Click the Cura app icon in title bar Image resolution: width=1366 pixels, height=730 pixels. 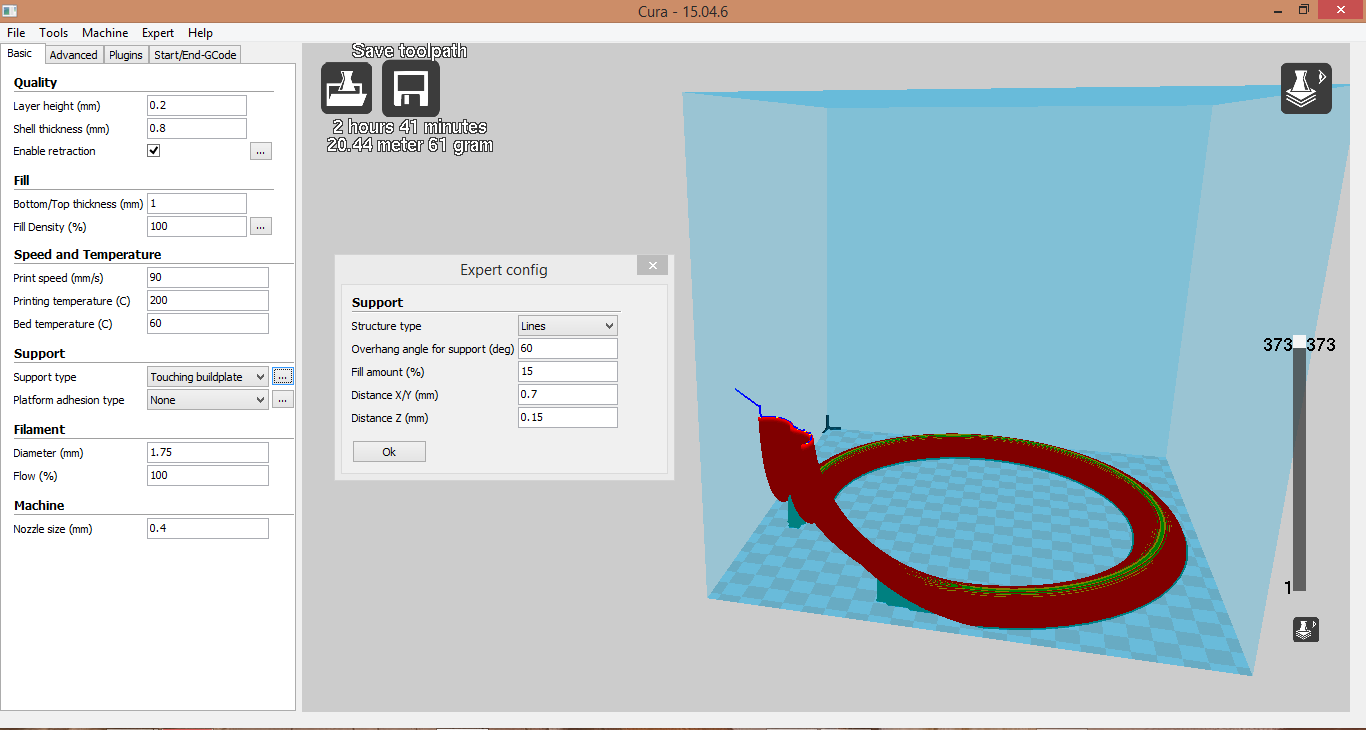[x=10, y=10]
